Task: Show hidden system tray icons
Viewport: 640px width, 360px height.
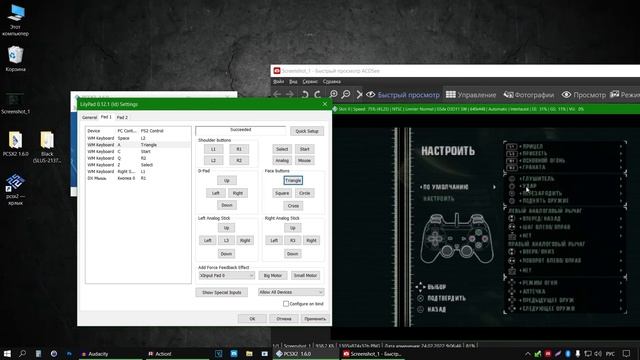Action: click(528, 353)
